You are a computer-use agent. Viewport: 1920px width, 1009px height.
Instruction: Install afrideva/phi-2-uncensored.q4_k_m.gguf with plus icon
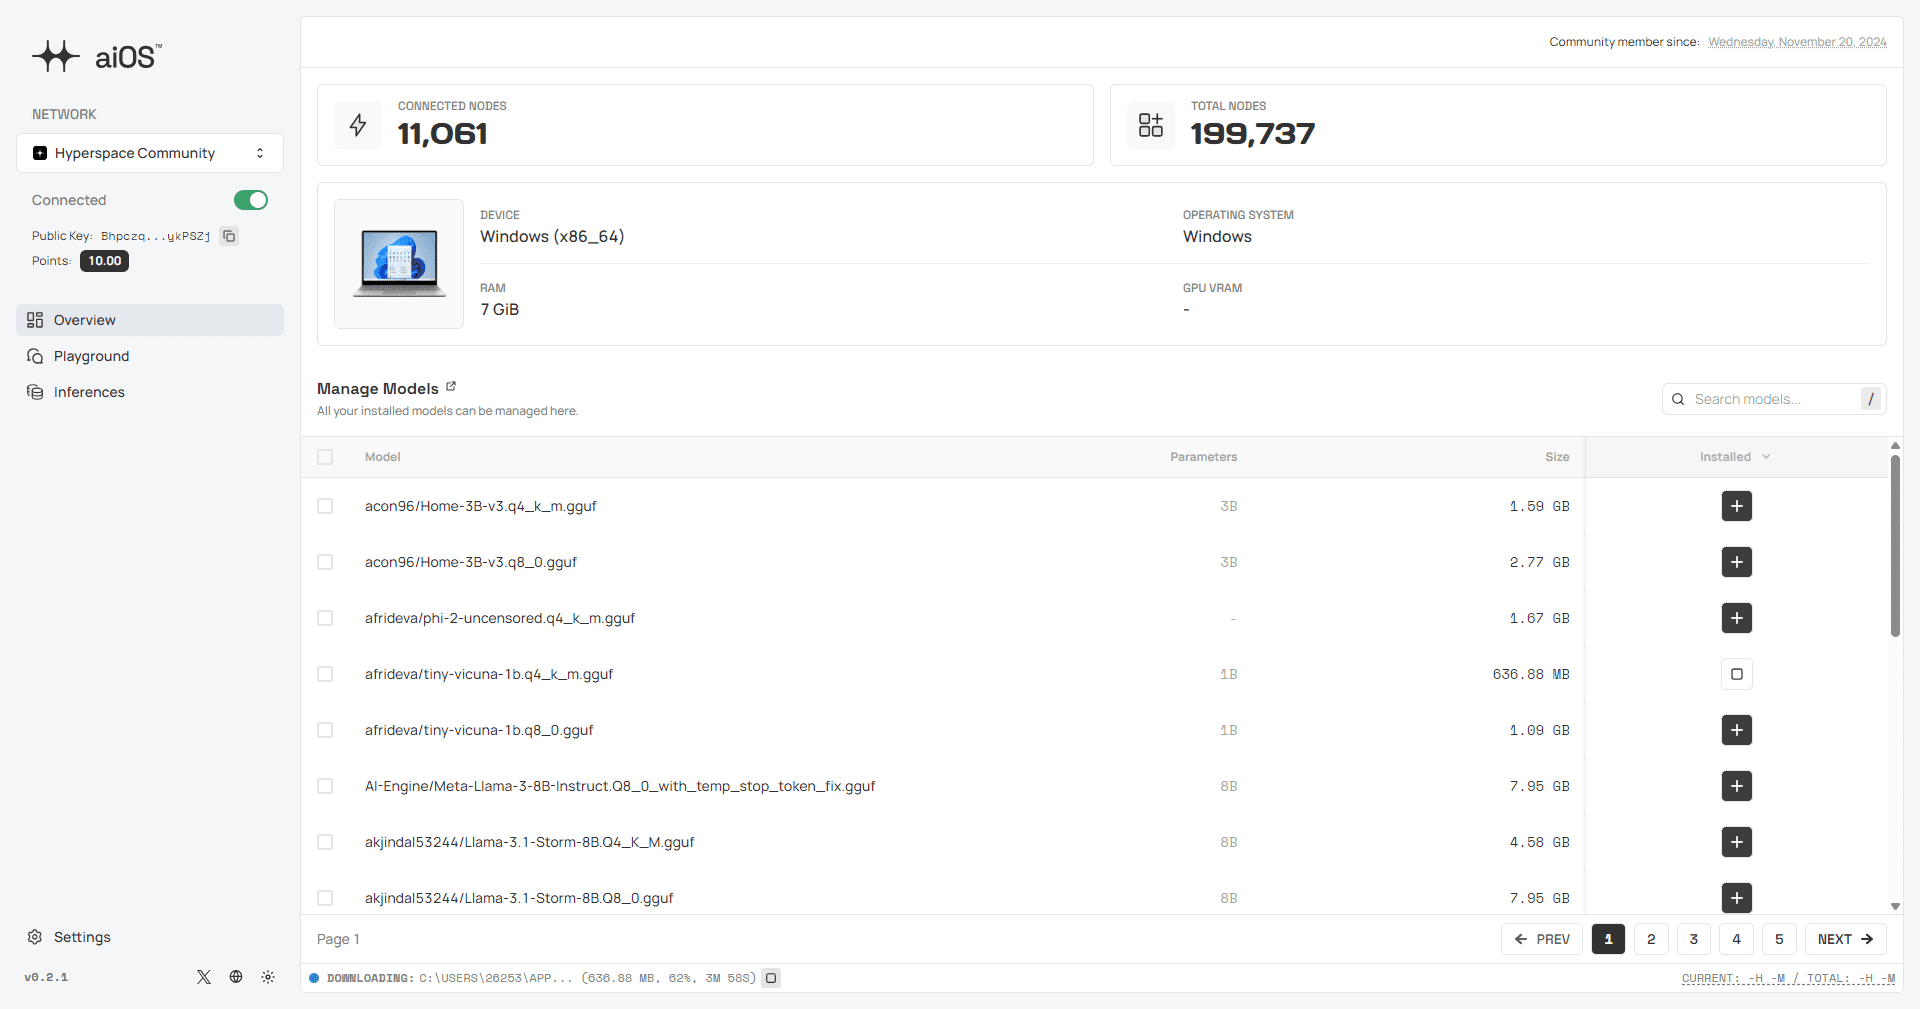1737,618
